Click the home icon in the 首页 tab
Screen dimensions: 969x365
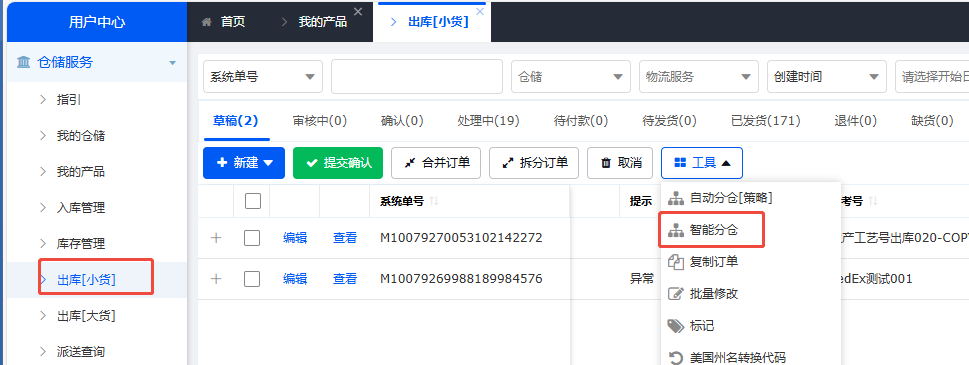pyautogui.click(x=207, y=22)
